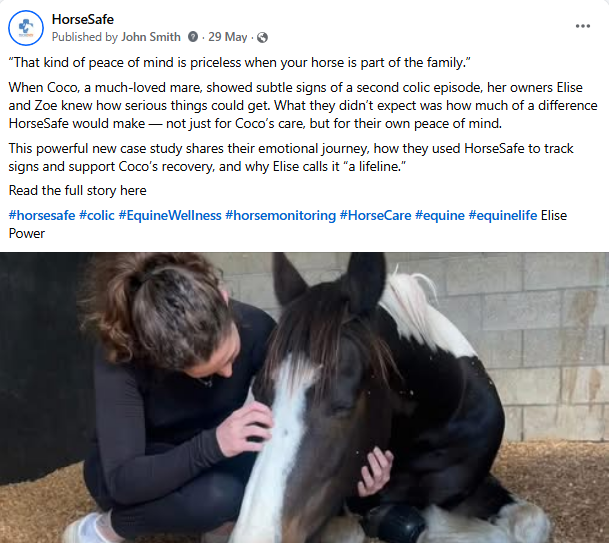
Task: Click the question mark publisher info icon
Action: tap(193, 37)
